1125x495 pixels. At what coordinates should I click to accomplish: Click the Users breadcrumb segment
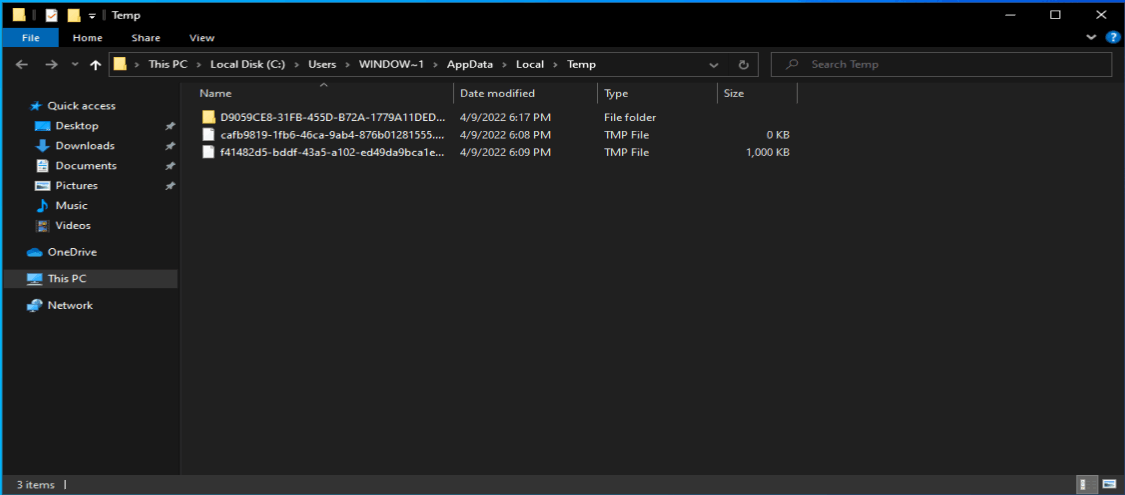tap(322, 65)
